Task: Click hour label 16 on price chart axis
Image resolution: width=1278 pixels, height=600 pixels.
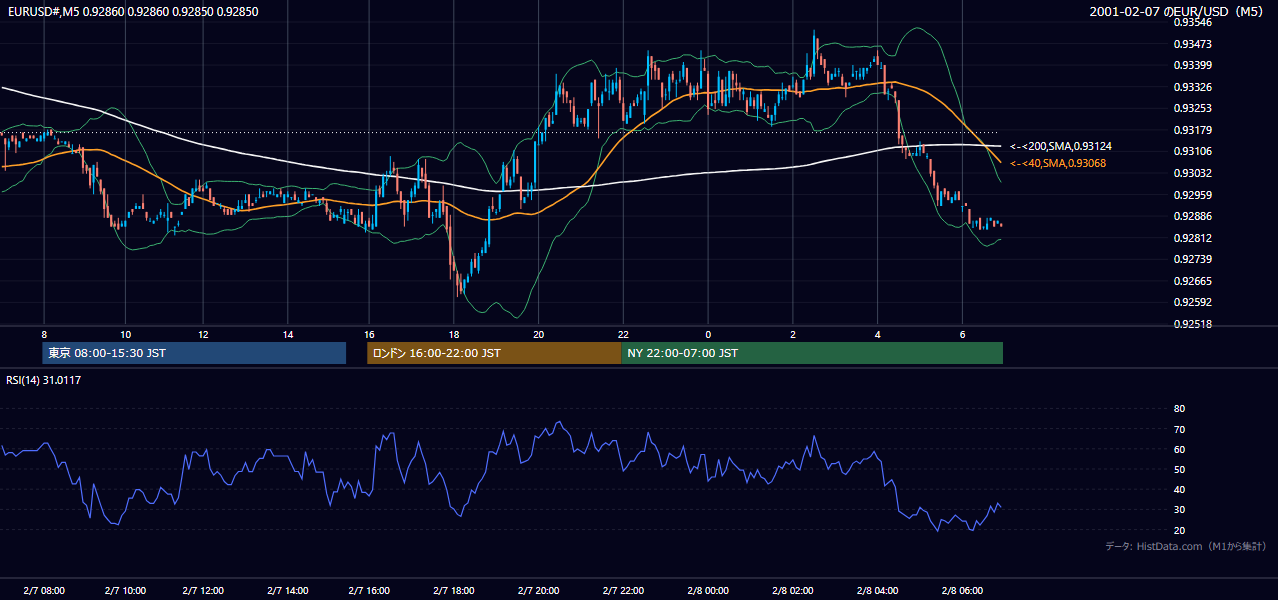Action: pyautogui.click(x=369, y=334)
